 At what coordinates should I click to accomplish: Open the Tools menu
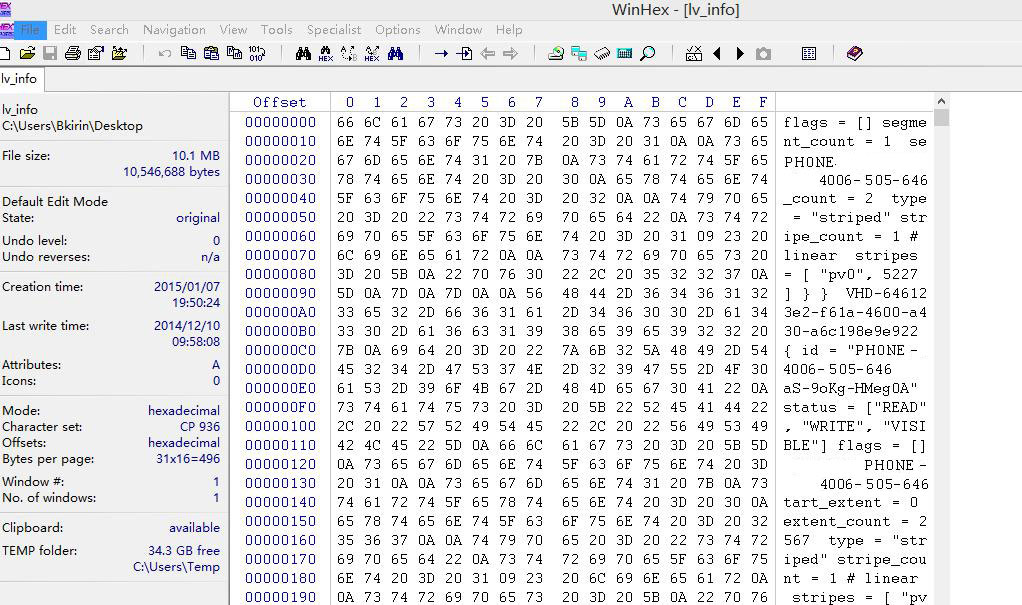tap(276, 29)
